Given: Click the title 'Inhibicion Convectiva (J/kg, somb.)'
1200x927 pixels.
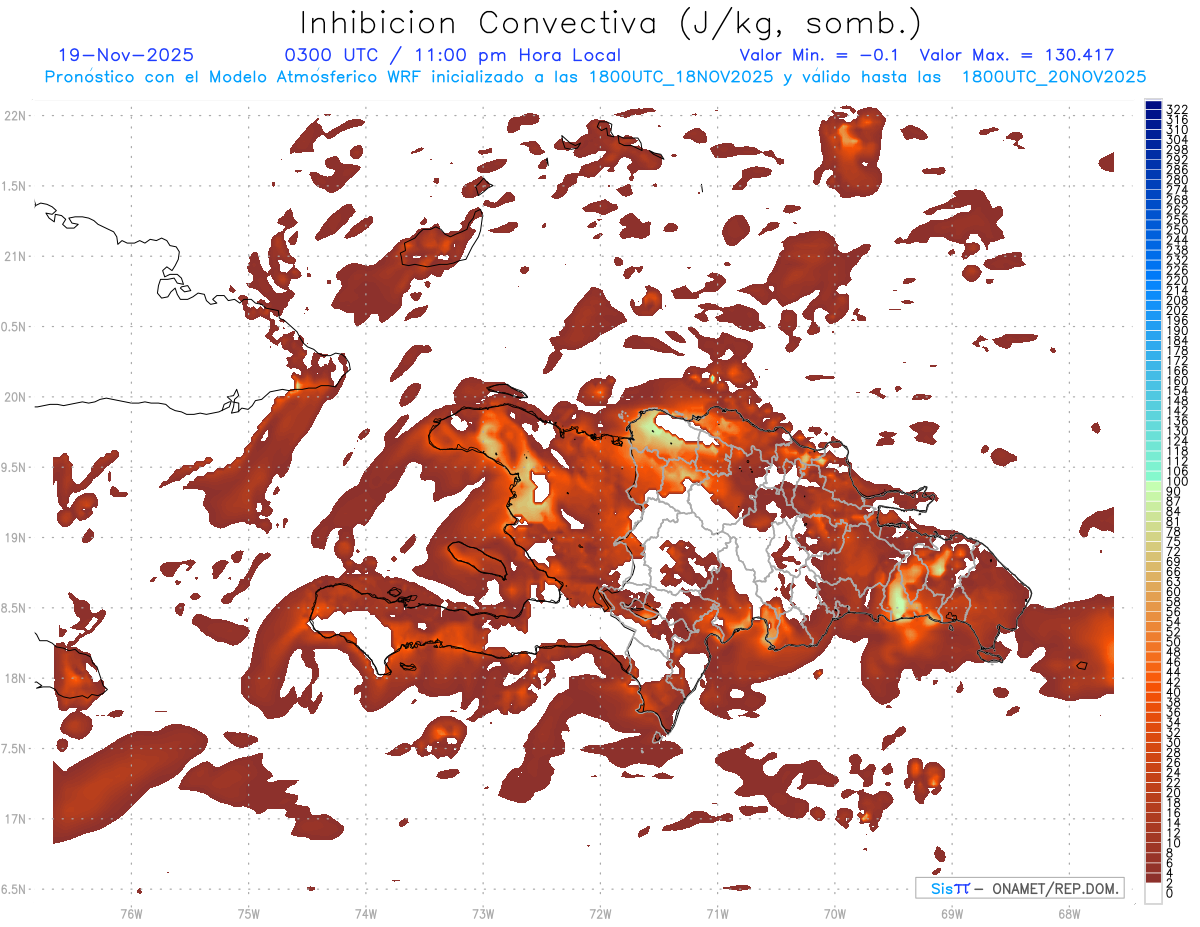Looking at the screenshot, I should (611, 22).
